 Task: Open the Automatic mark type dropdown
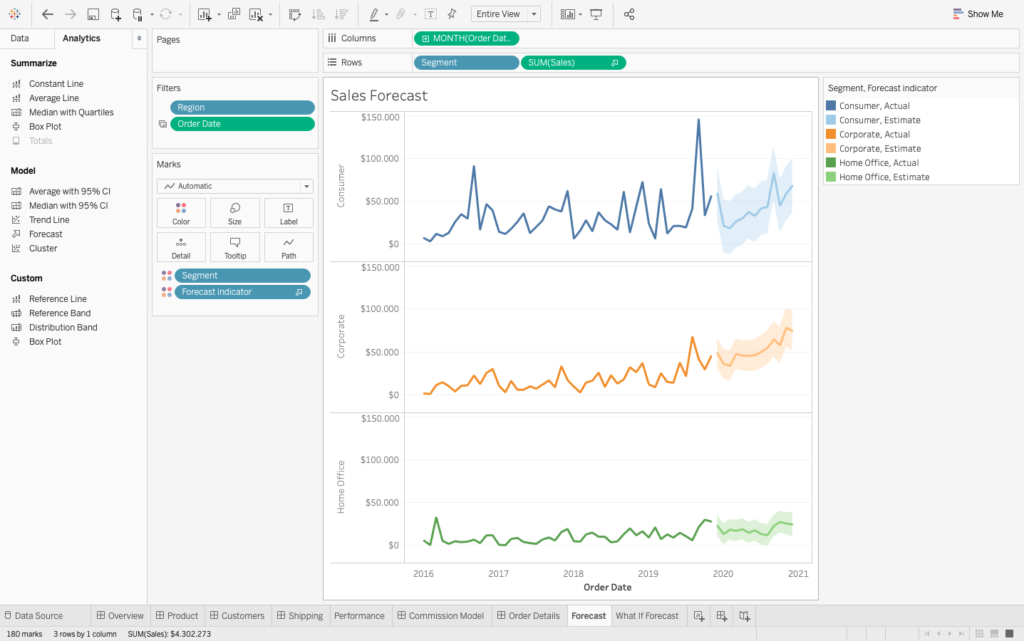point(235,186)
